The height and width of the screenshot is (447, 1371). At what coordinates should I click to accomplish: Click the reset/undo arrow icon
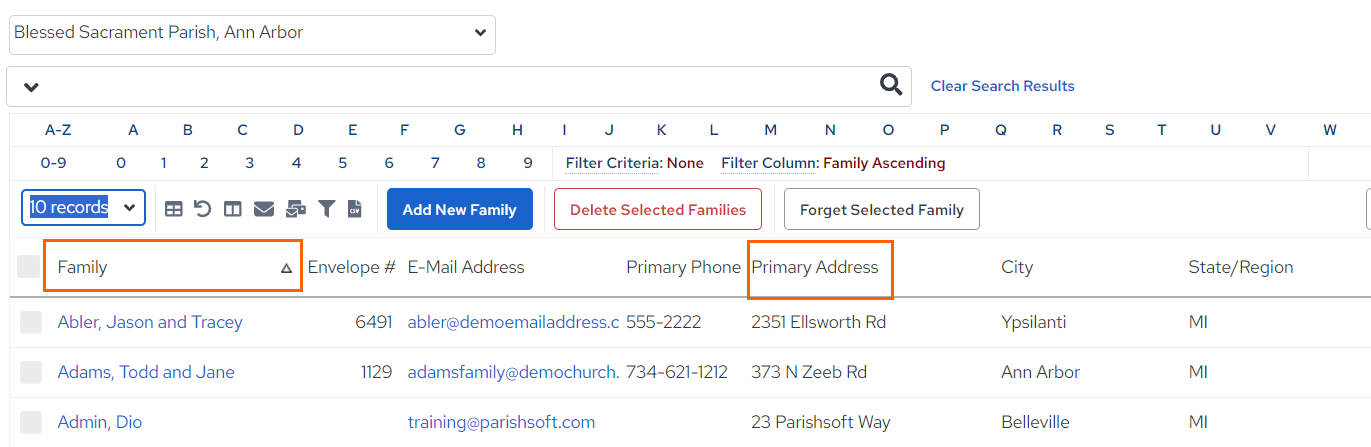[x=203, y=209]
